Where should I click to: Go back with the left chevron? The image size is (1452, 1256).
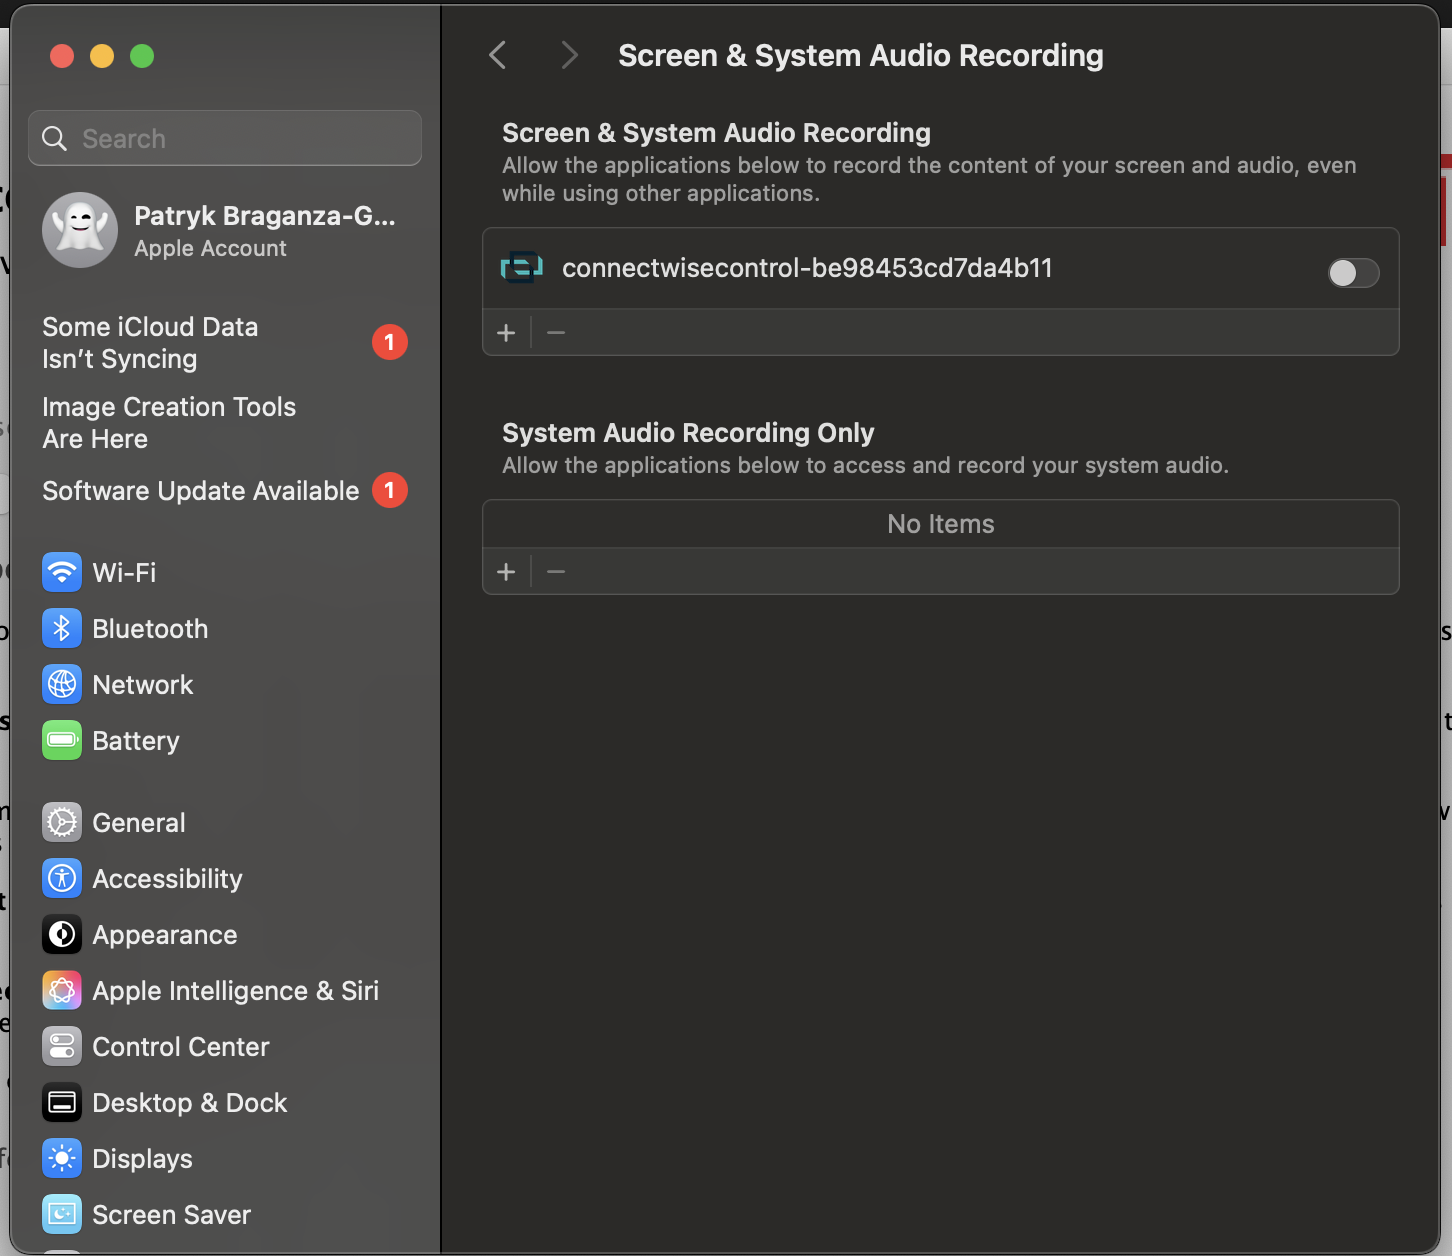pyautogui.click(x=498, y=55)
